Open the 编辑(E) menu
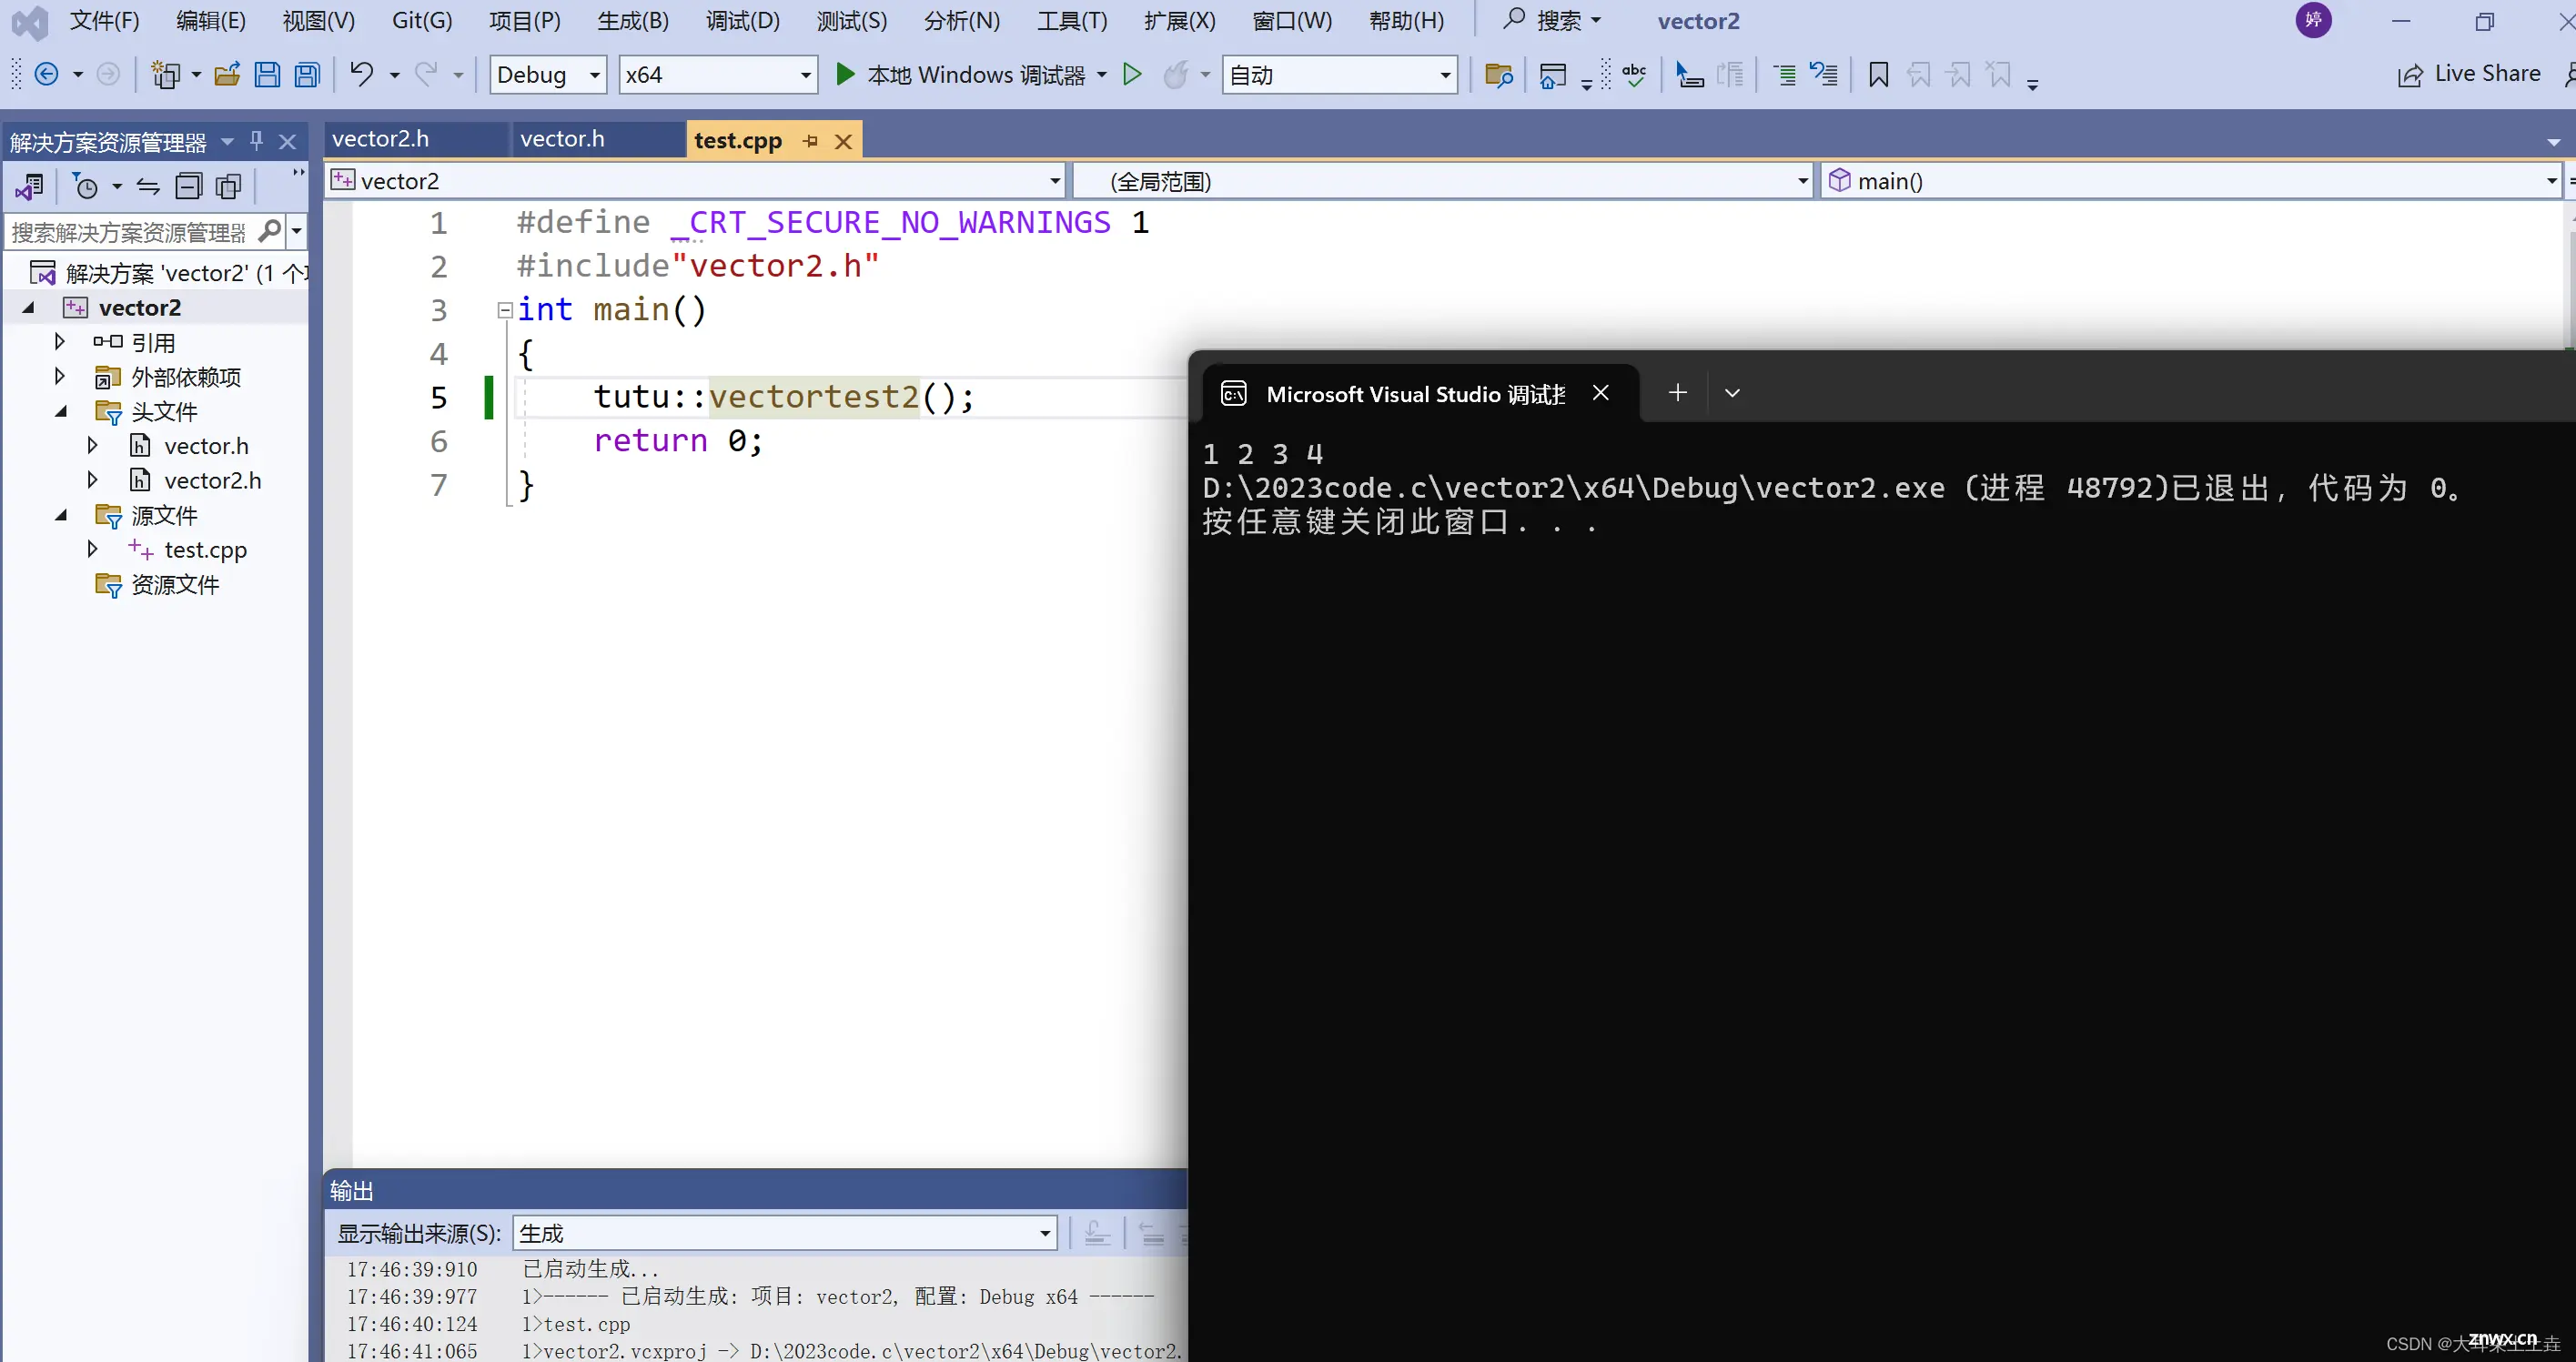This screenshot has width=2576, height=1362. point(211,21)
